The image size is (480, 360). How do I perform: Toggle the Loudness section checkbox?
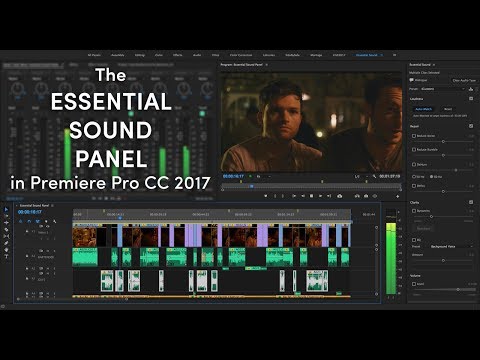471,98
